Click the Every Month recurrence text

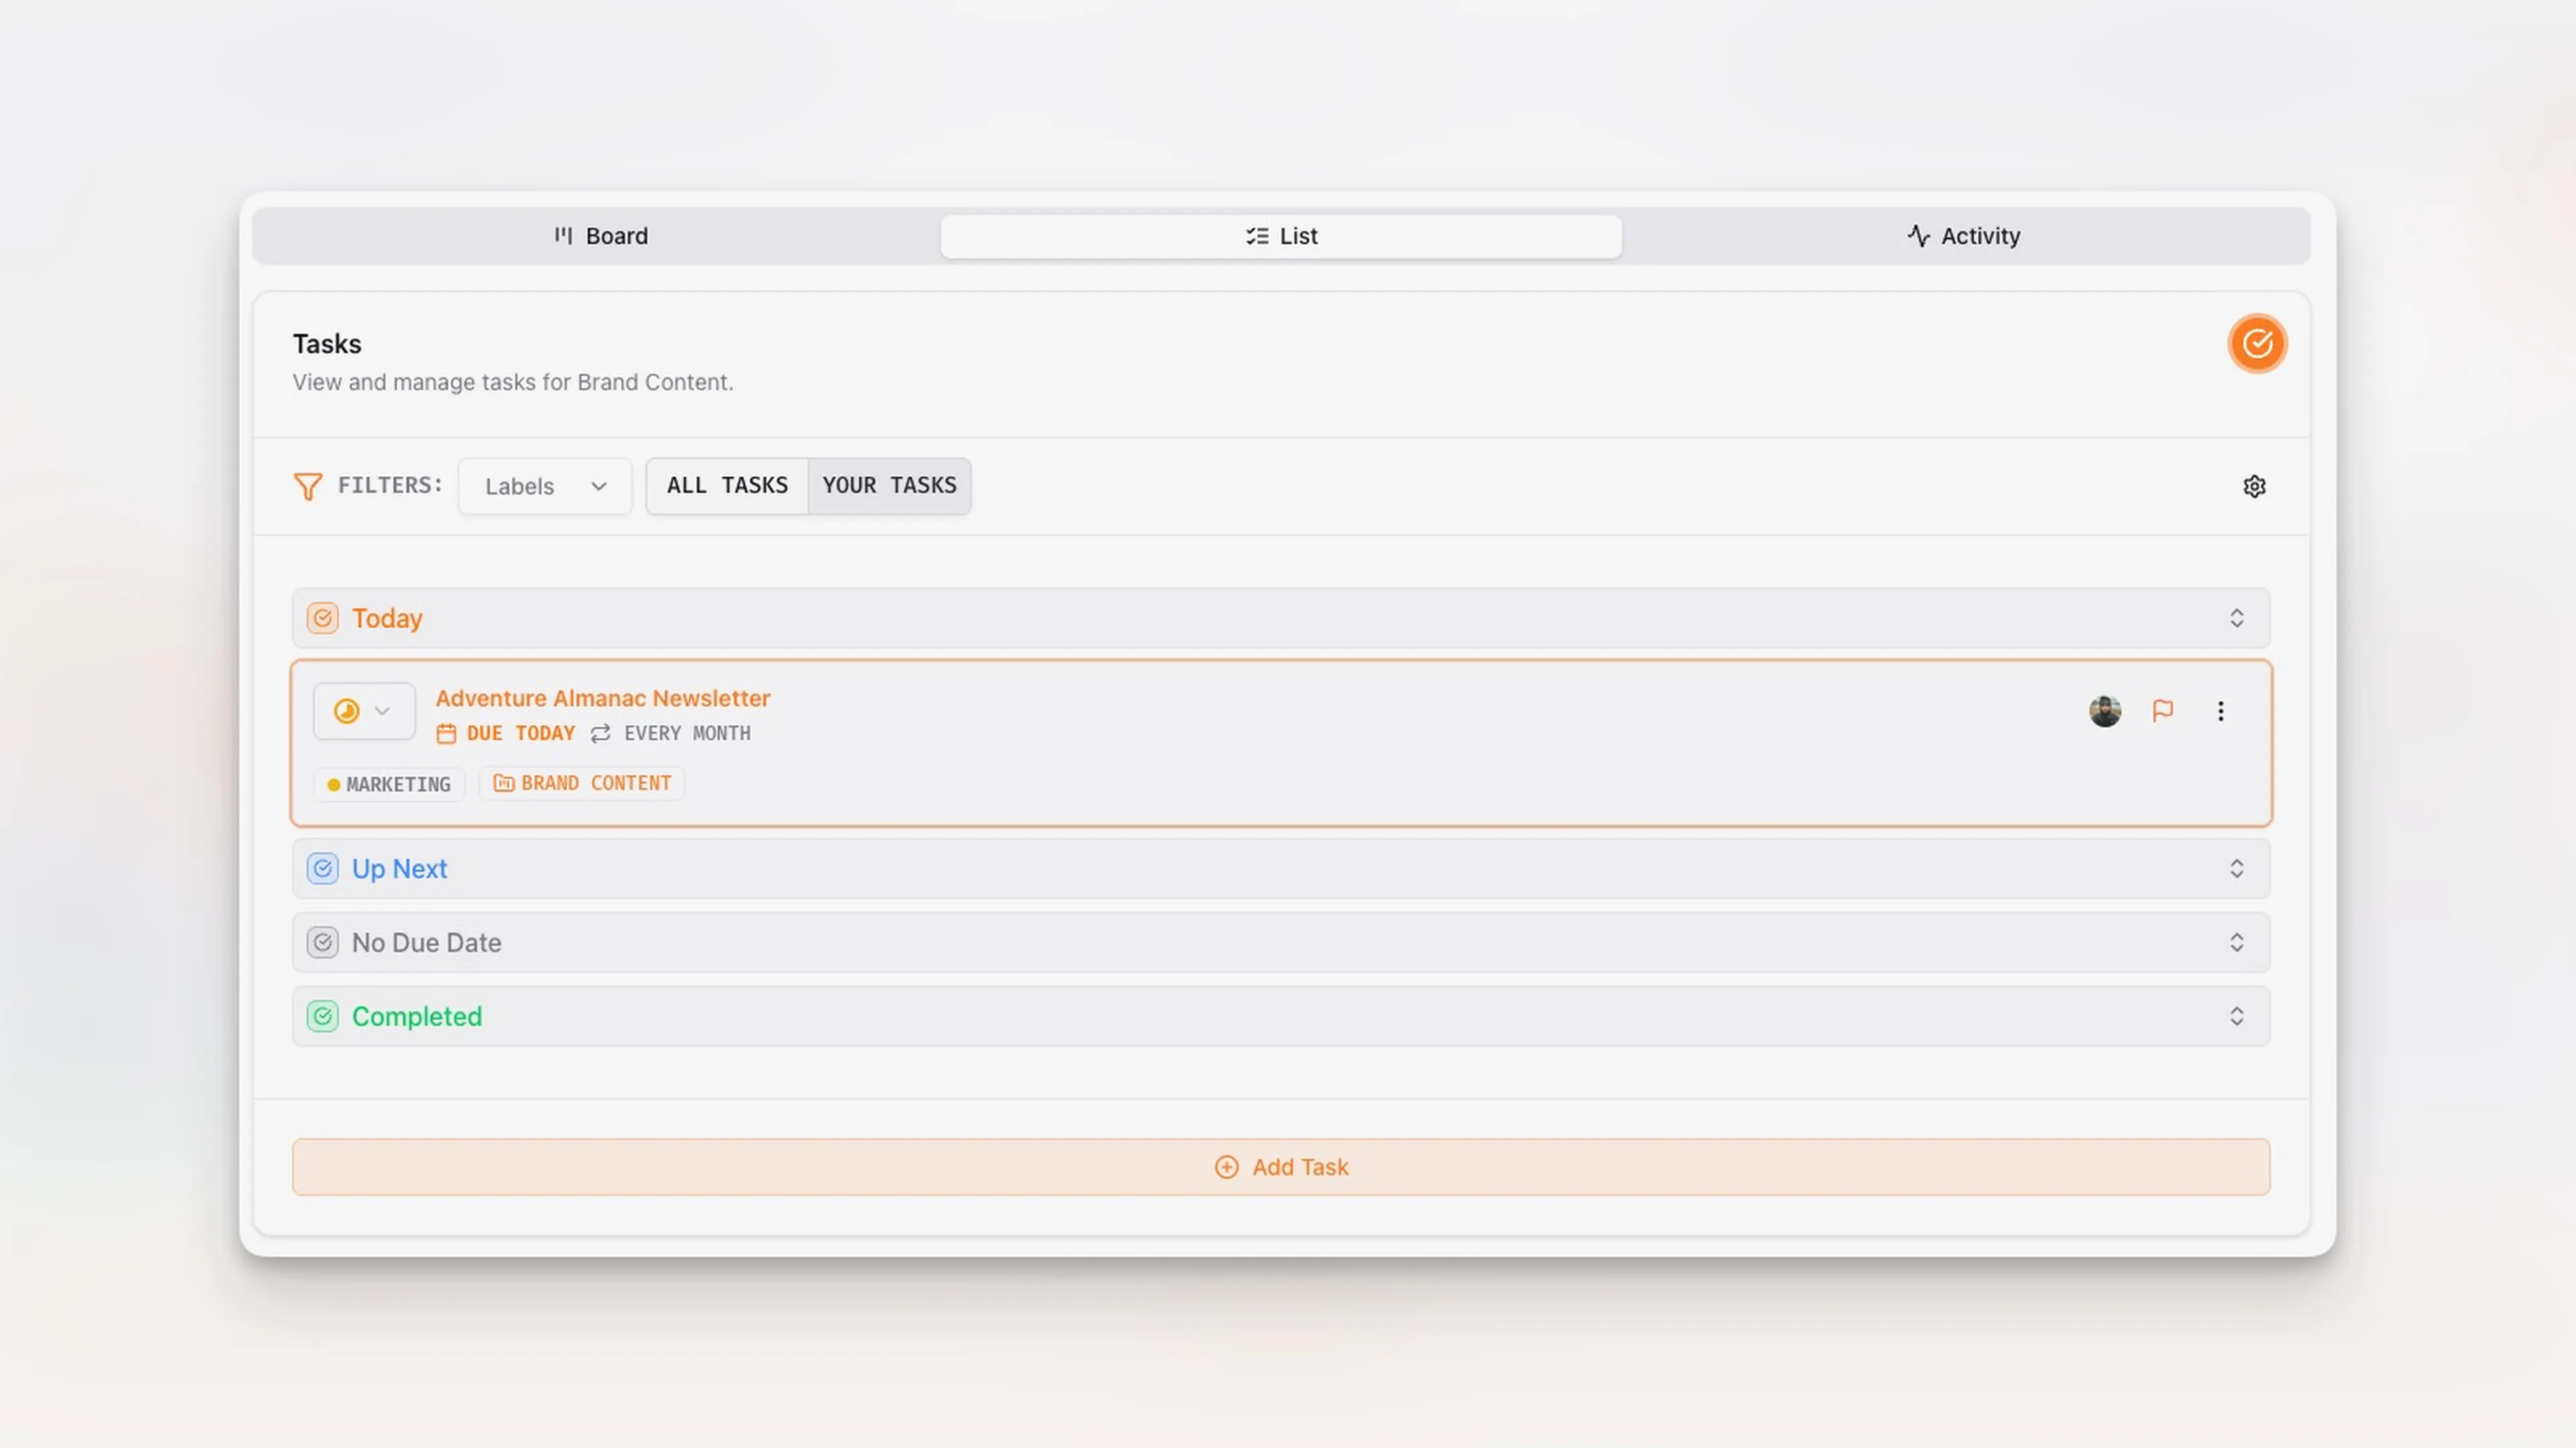click(687, 733)
